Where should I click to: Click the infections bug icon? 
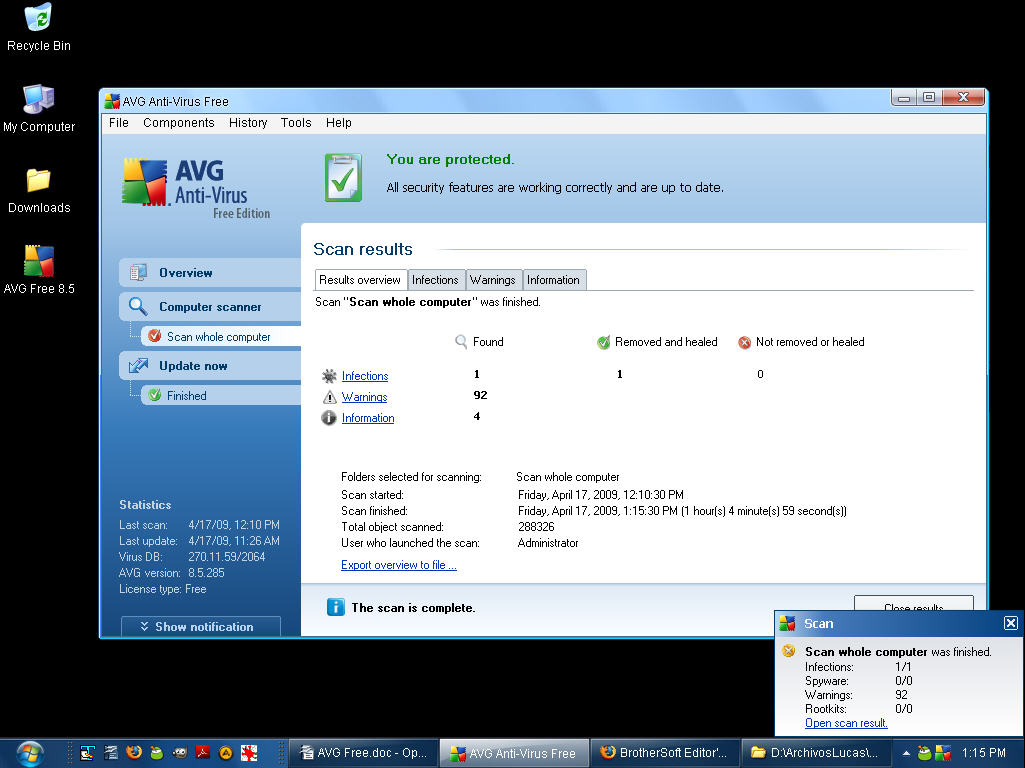click(329, 376)
